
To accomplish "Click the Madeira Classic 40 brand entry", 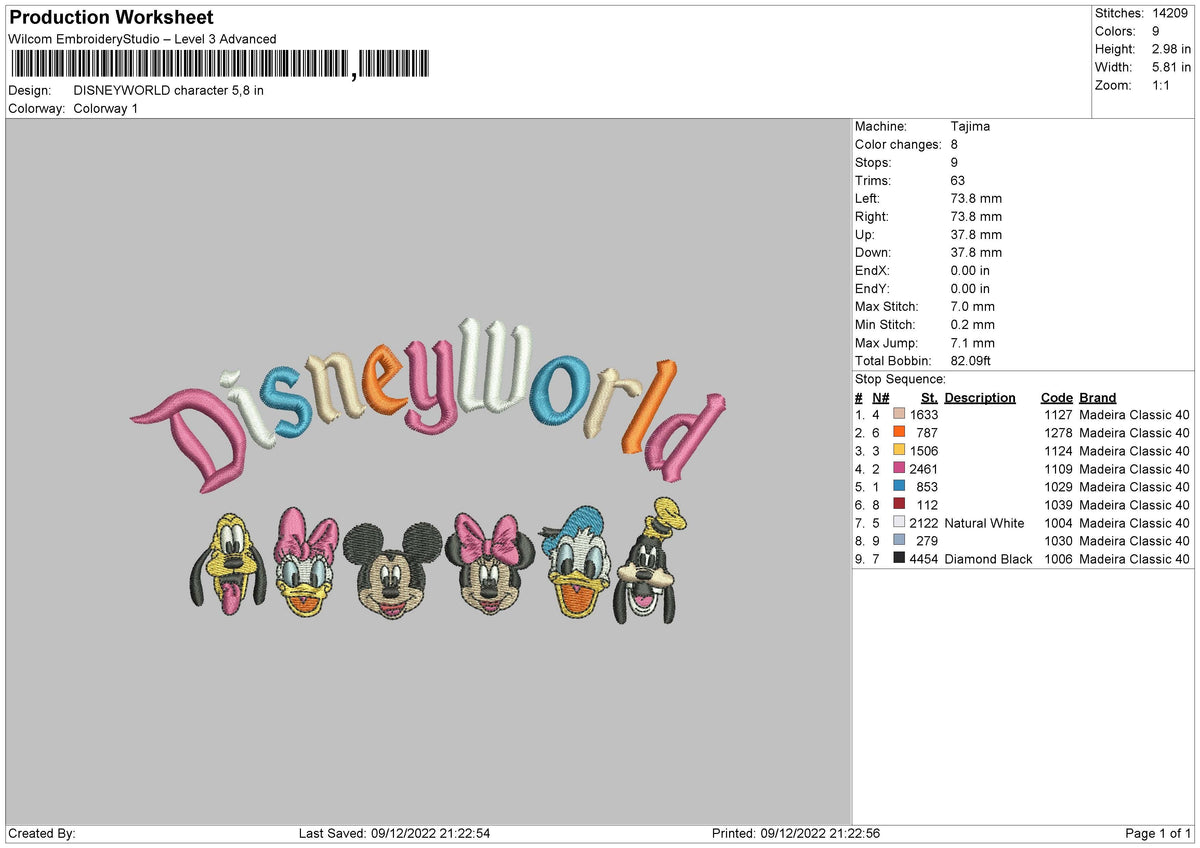I will click(1134, 415).
